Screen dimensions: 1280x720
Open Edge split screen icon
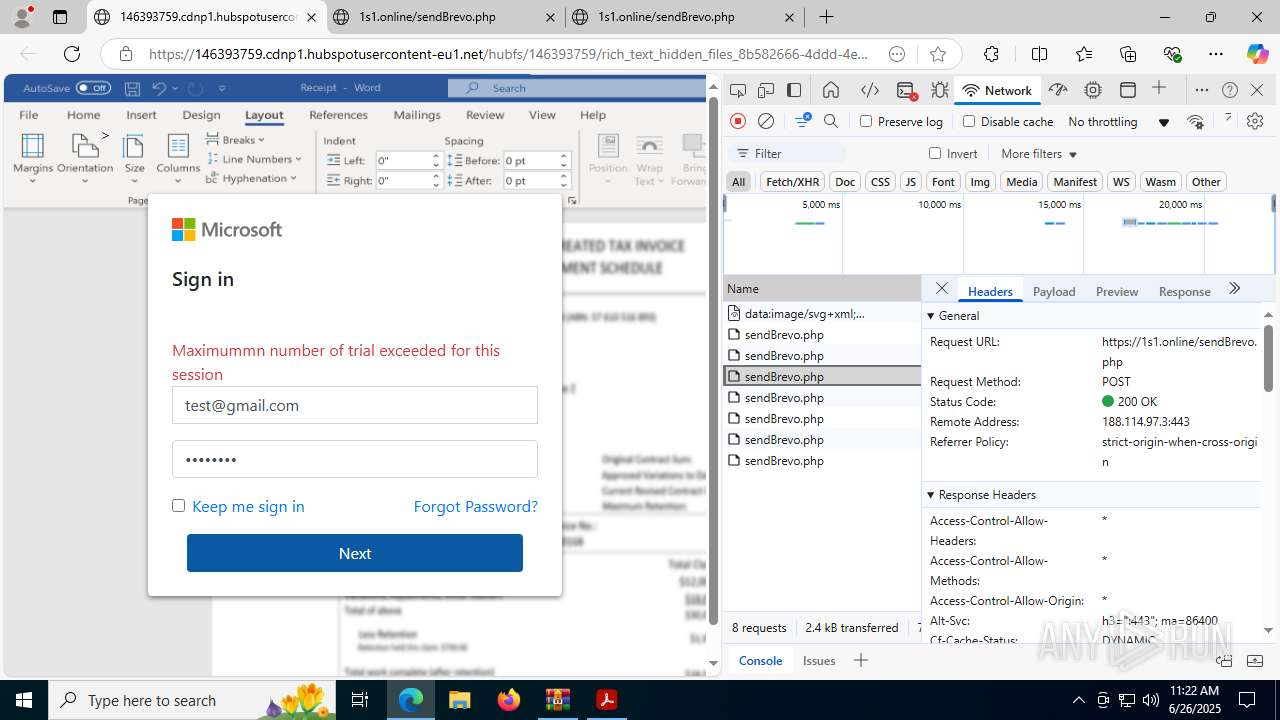tap(1040, 54)
